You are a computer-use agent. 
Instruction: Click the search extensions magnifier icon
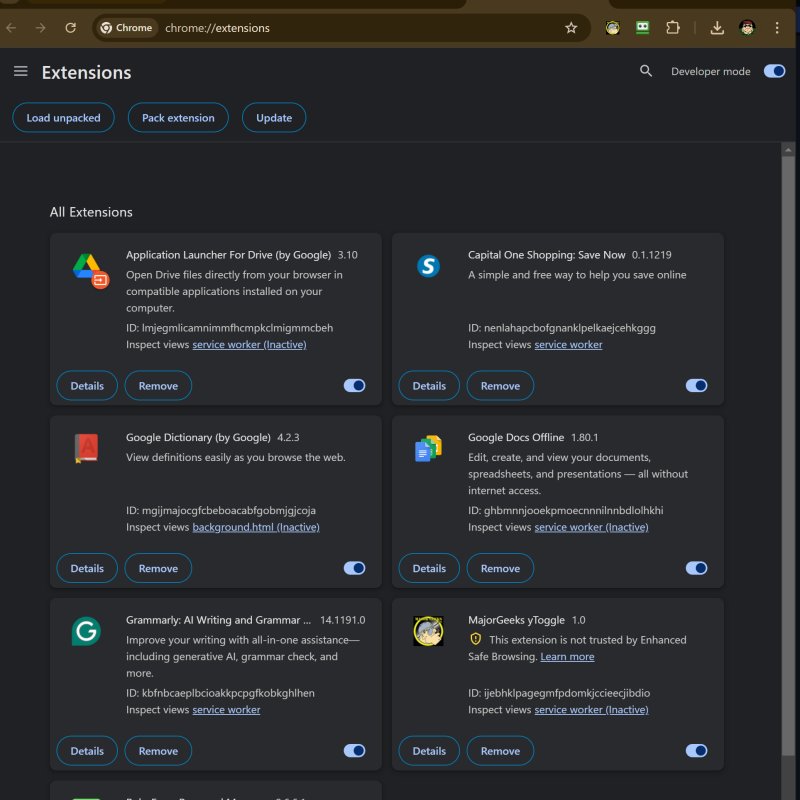click(x=646, y=71)
